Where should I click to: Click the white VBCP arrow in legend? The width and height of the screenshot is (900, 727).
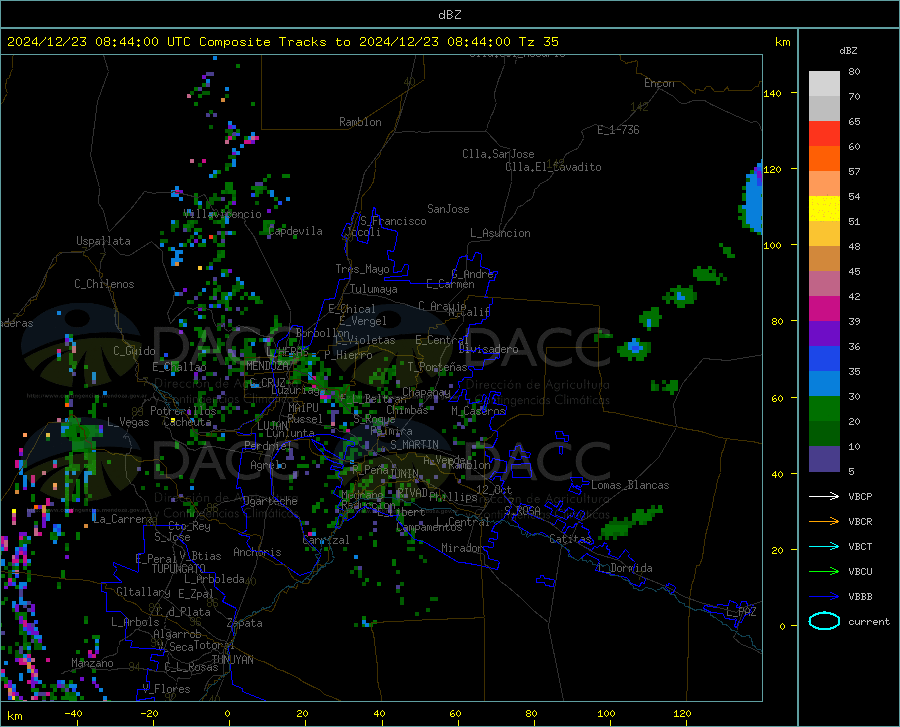824,496
